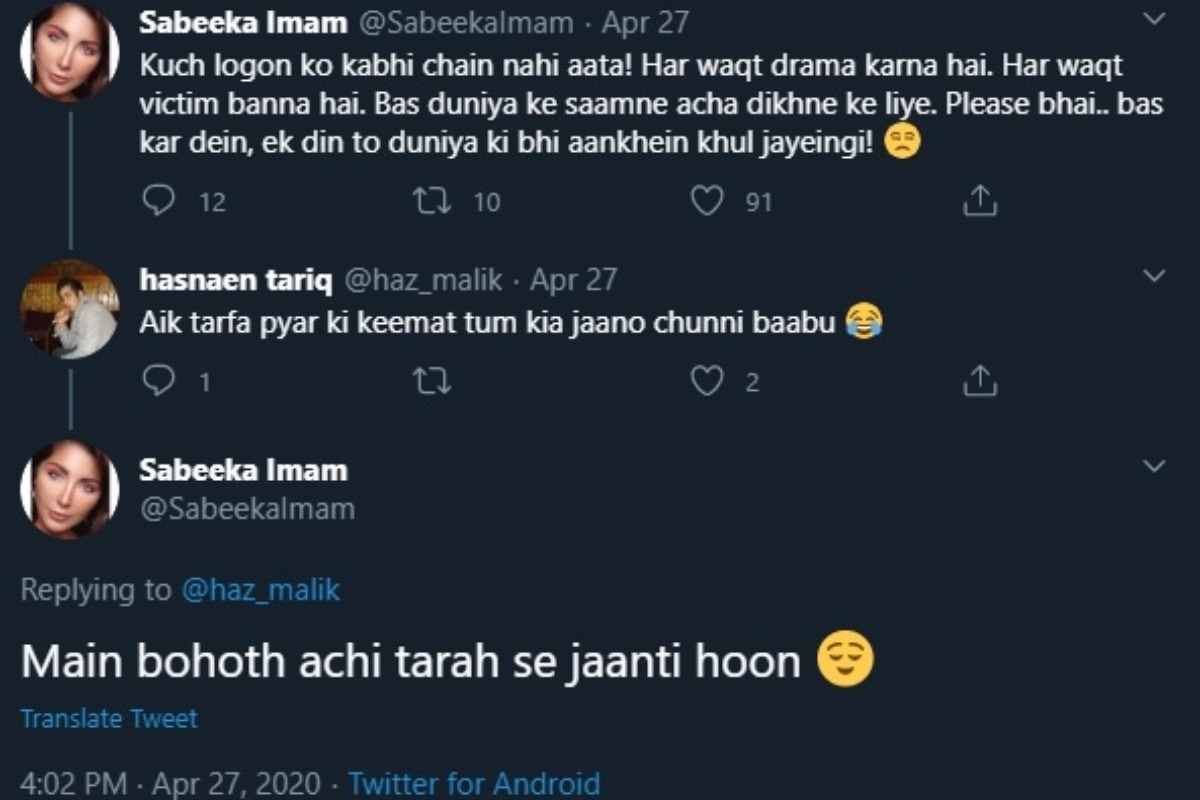Retweet Sabeeka Imam's first tweet
The height and width of the screenshot is (800, 1200).
(432, 202)
